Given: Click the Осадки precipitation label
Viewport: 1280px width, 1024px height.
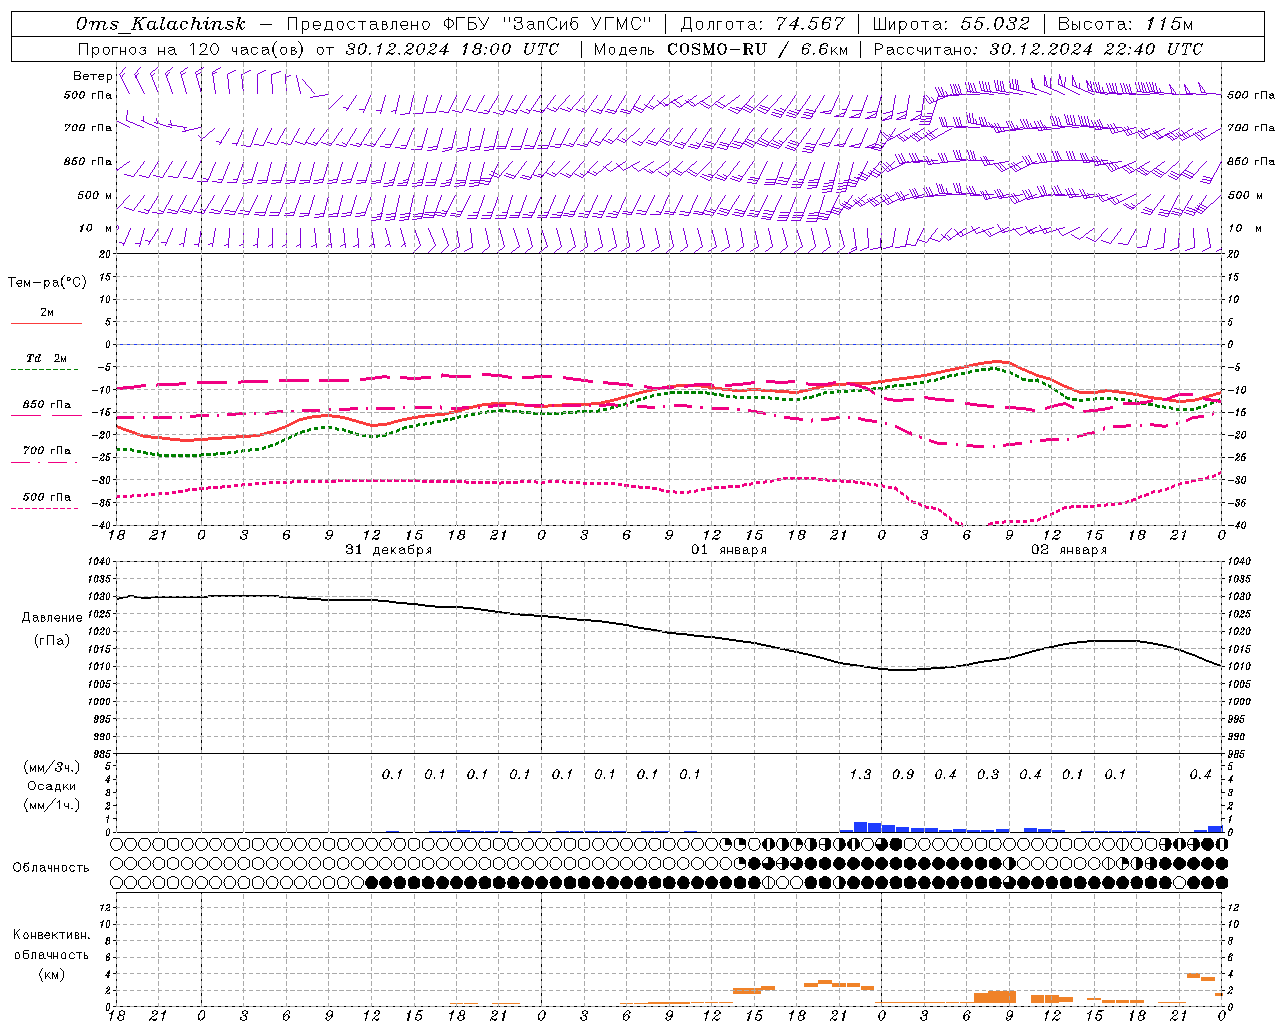Looking at the screenshot, I should tap(52, 786).
